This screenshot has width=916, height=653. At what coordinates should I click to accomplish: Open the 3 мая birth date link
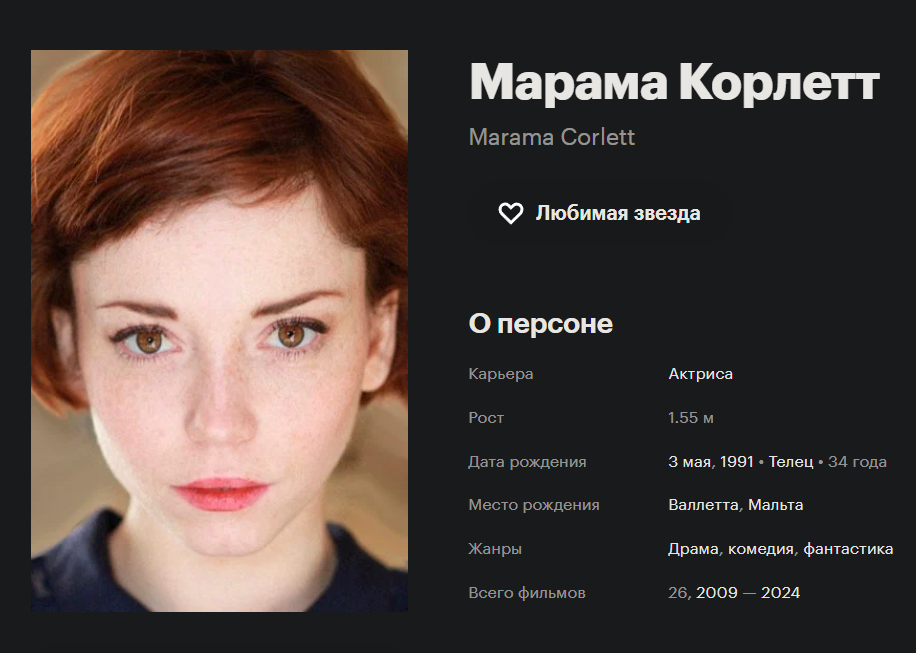[x=691, y=461]
